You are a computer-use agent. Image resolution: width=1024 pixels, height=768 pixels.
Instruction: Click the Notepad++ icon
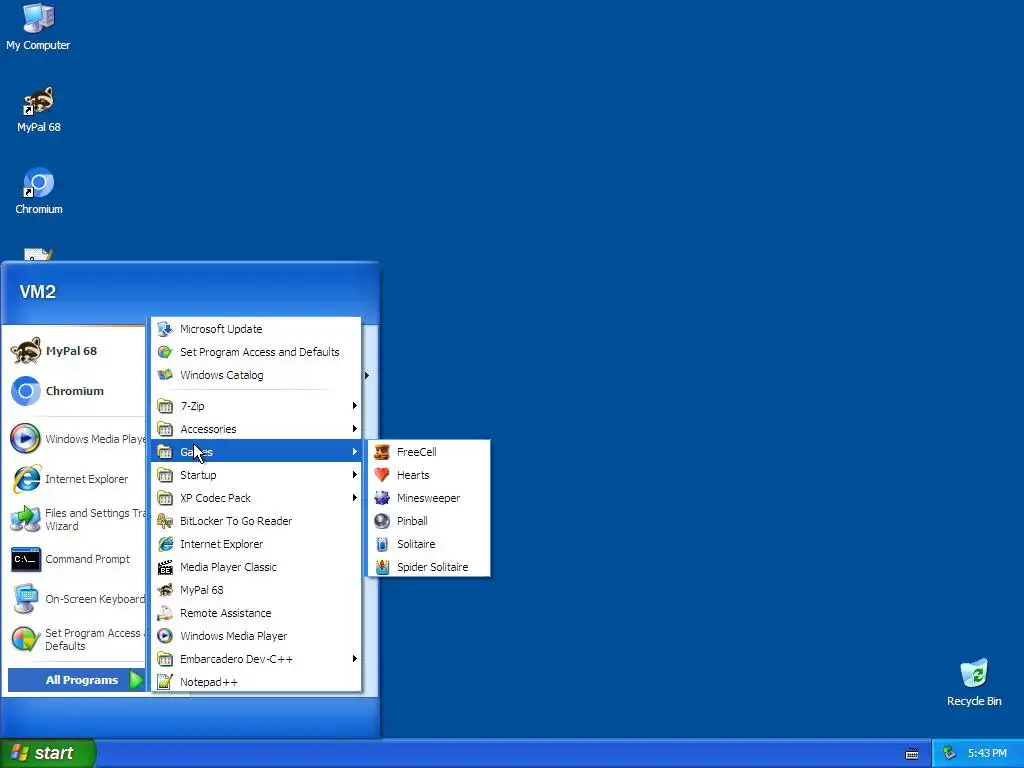[165, 682]
